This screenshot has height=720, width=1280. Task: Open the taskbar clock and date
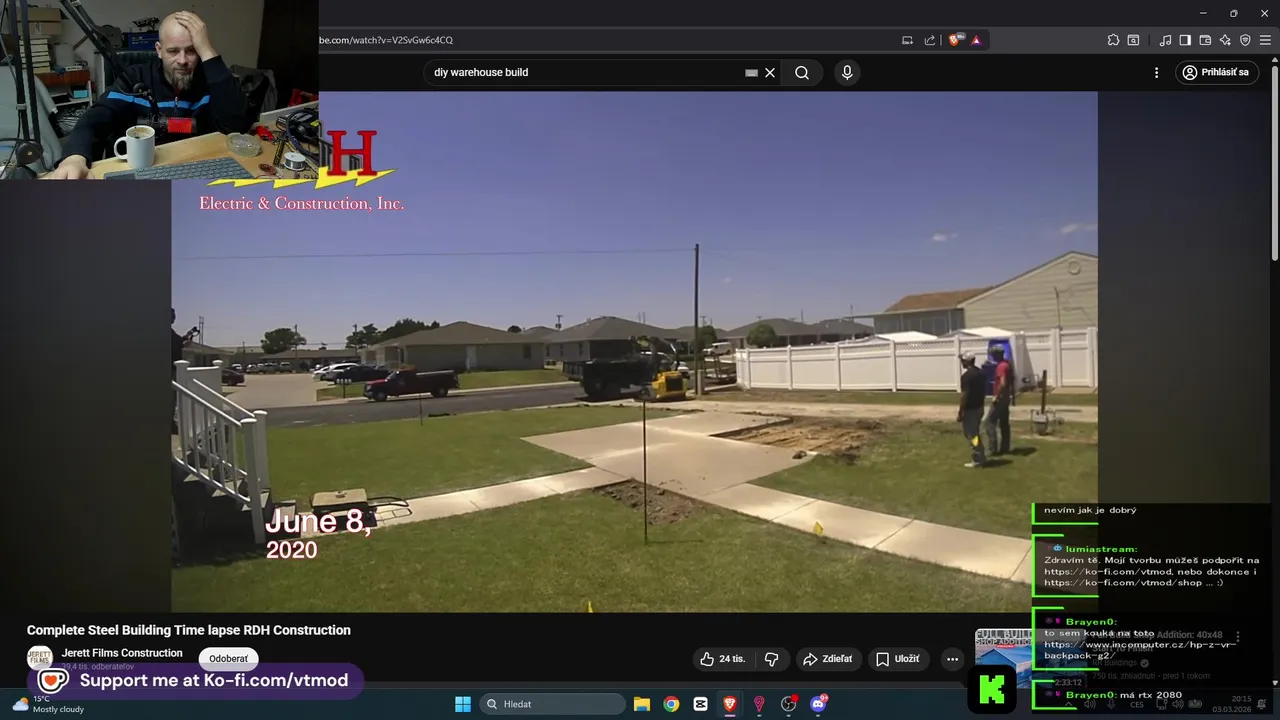[x=1231, y=704]
